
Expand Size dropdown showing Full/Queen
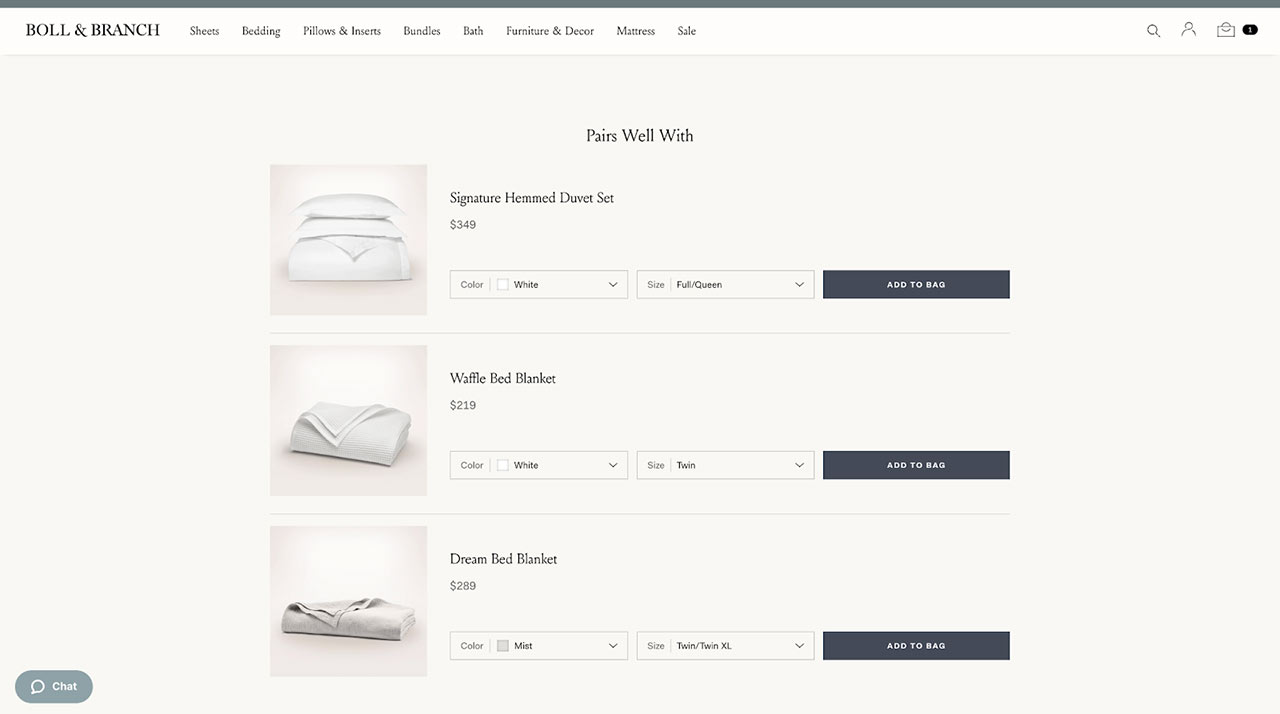pos(725,284)
